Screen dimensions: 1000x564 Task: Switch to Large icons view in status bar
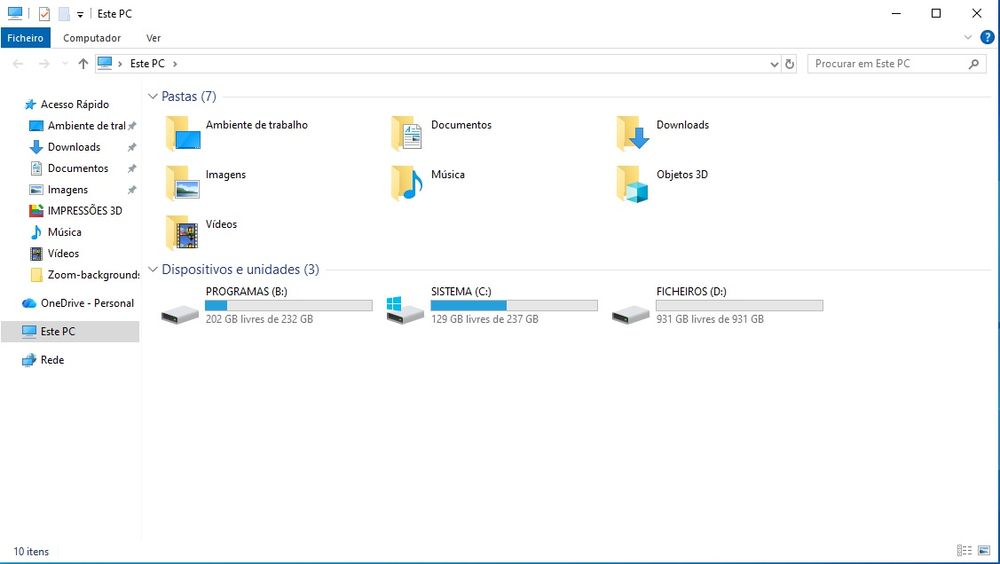pyautogui.click(x=984, y=551)
